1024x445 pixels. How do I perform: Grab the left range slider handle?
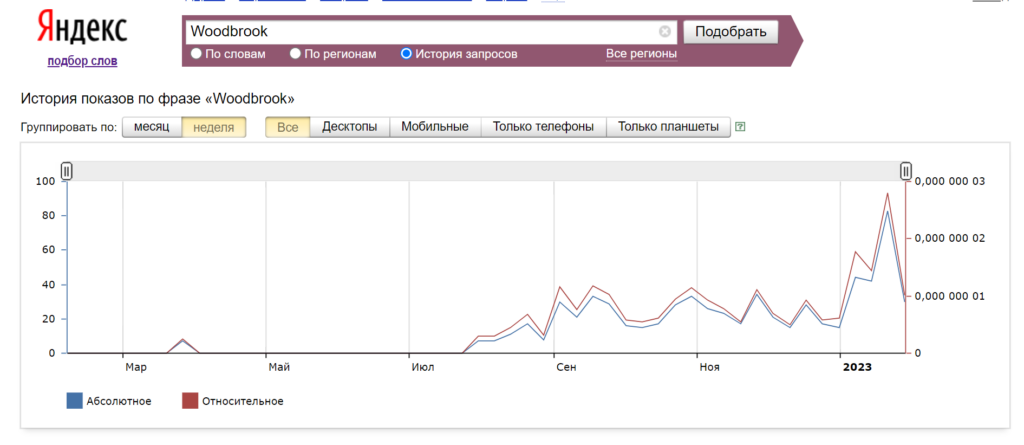click(67, 171)
